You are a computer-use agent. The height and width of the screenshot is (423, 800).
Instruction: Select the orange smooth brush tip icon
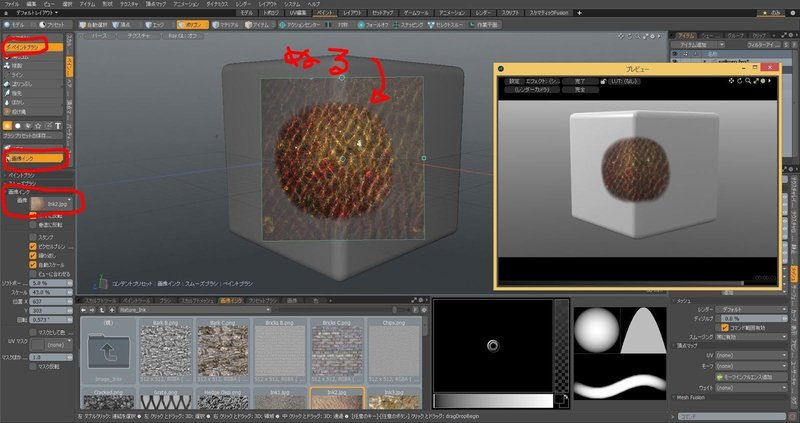7,126
